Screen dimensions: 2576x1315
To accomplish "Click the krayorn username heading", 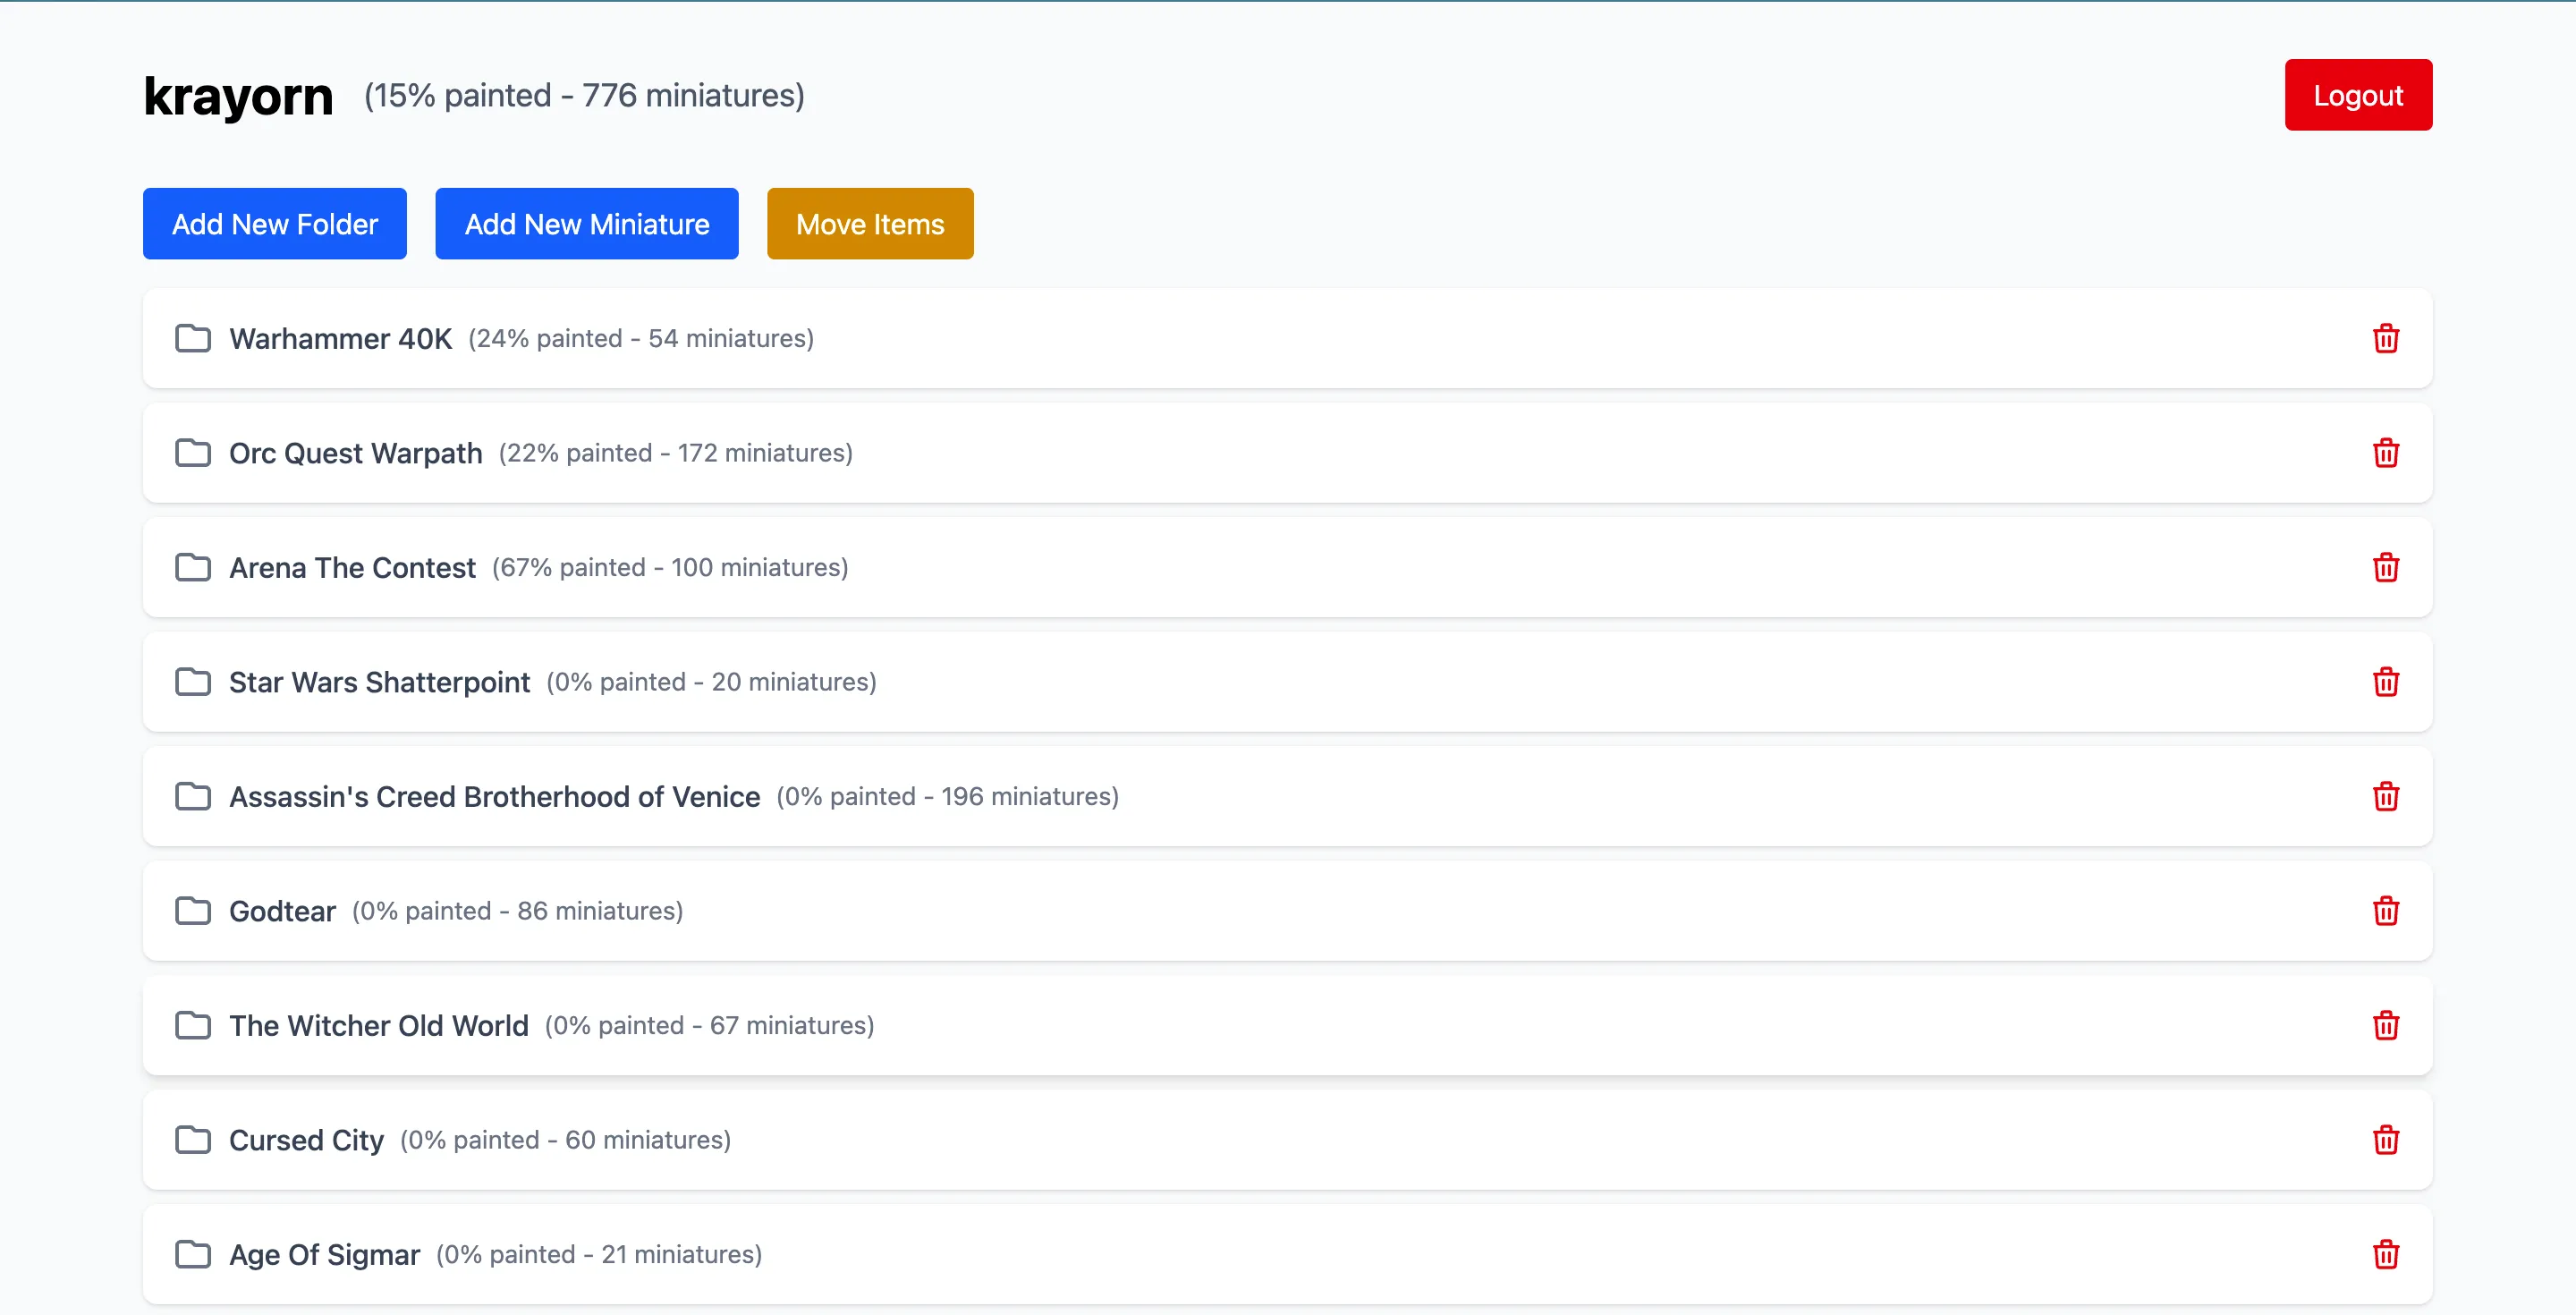I will [x=238, y=96].
